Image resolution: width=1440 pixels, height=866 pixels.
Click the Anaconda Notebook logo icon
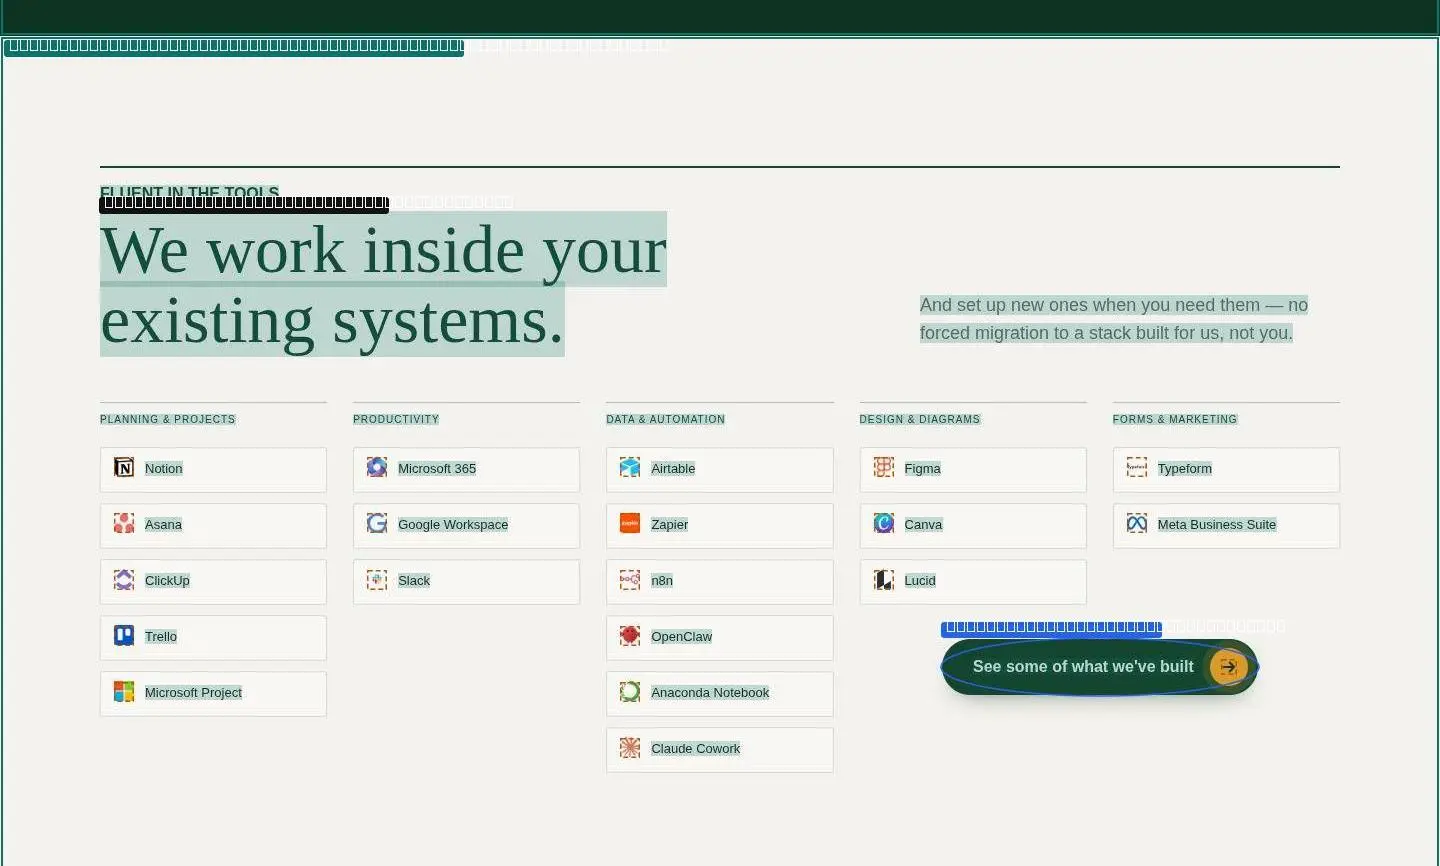pyautogui.click(x=630, y=691)
